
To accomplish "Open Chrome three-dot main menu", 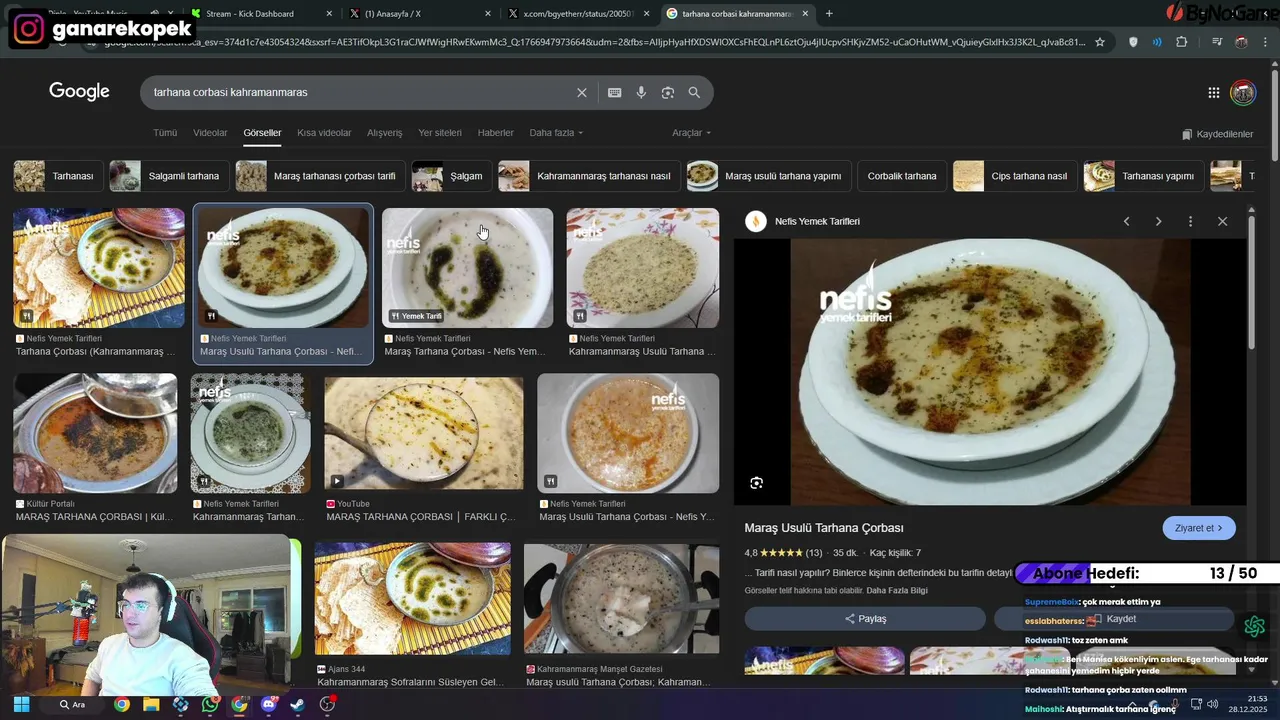I will [x=1265, y=42].
